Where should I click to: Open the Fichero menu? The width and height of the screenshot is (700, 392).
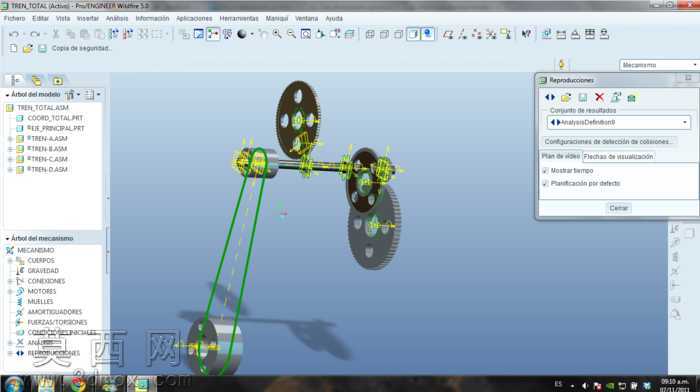pyautogui.click(x=15, y=18)
